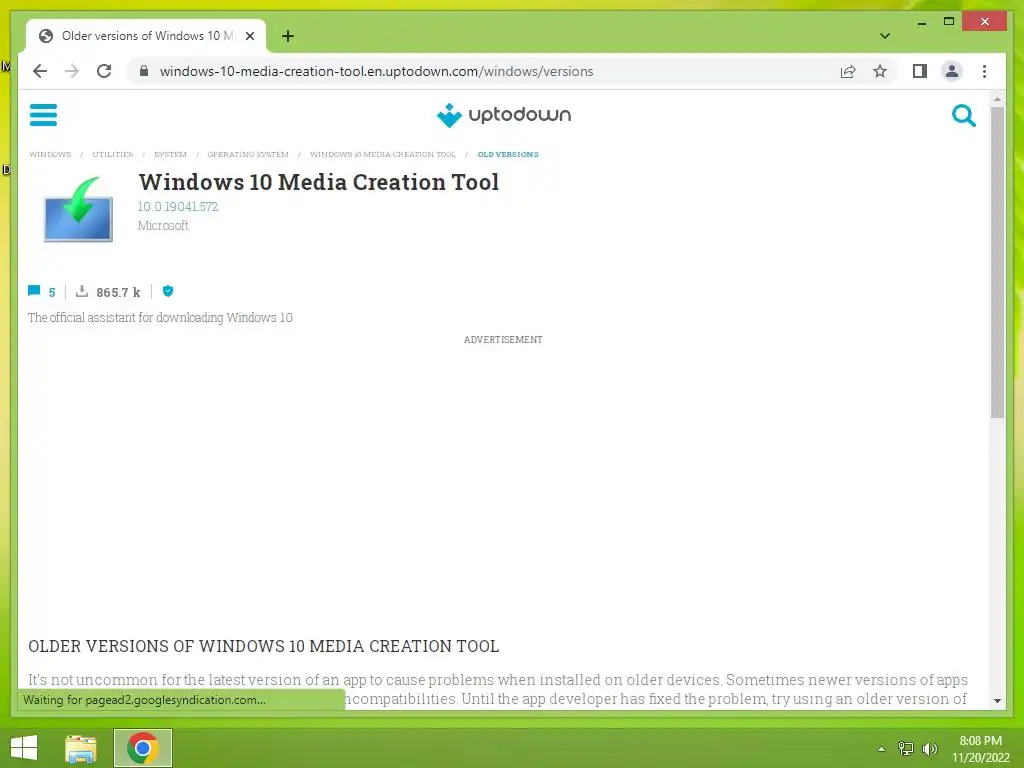Click the share this page icon
Screen dimensions: 1024x768
pos(848,71)
